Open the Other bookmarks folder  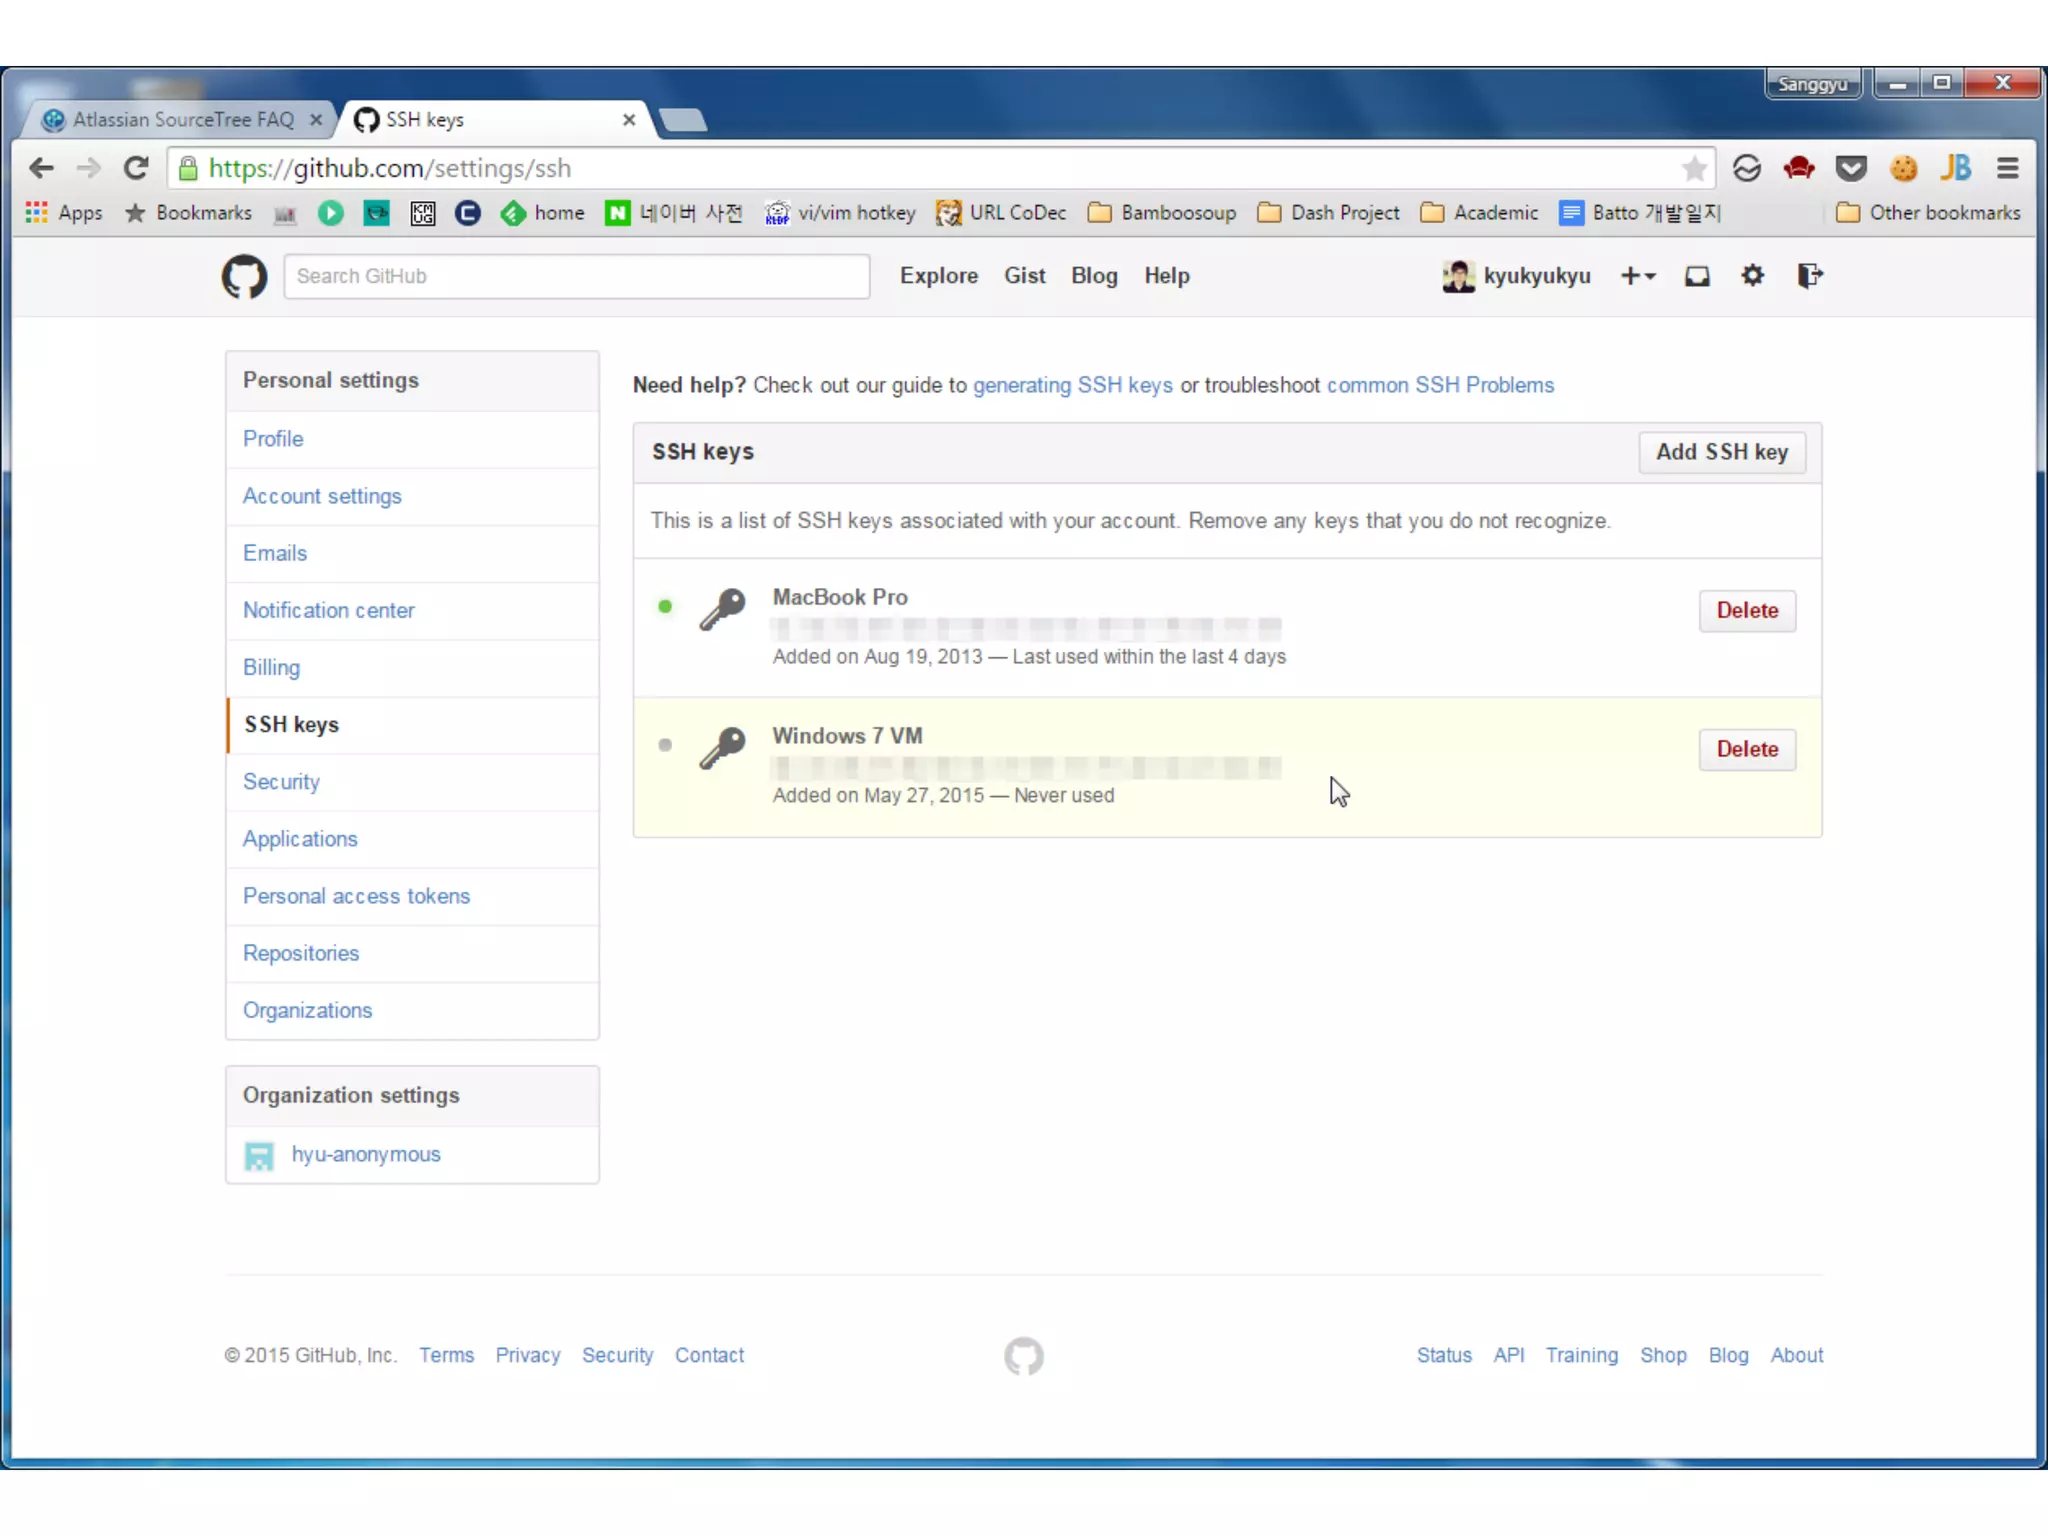click(x=1928, y=213)
